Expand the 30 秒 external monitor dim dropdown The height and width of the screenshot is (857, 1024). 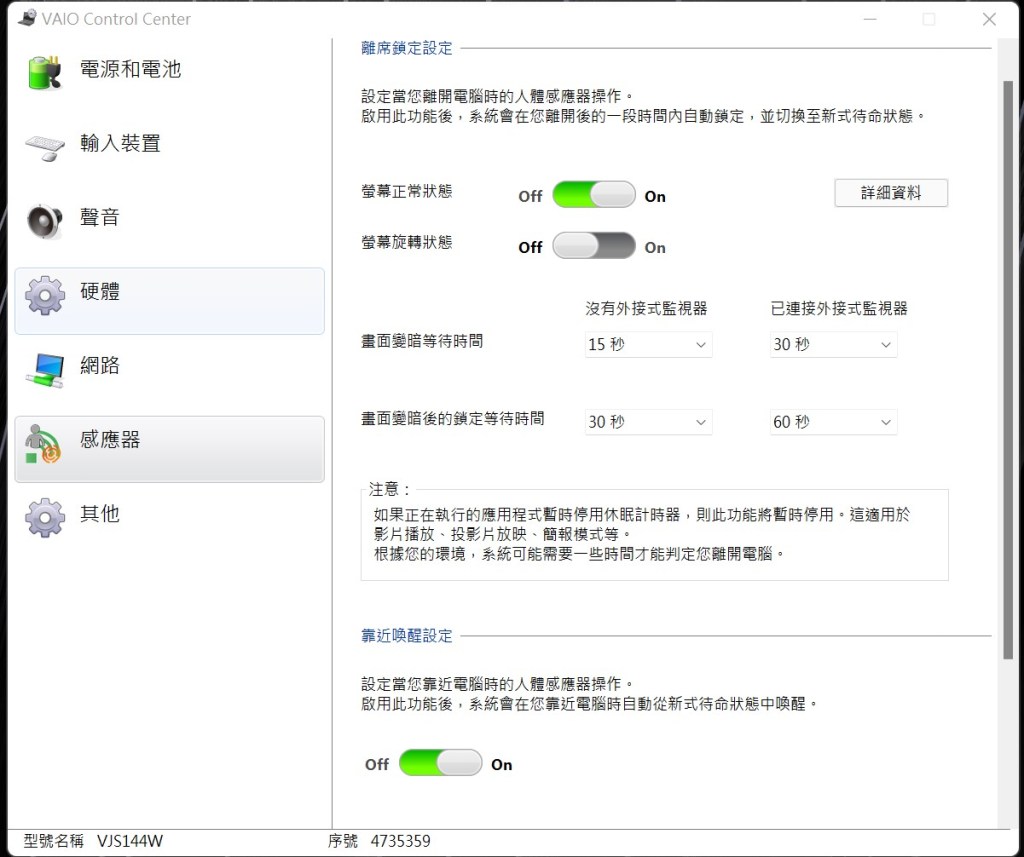[833, 344]
